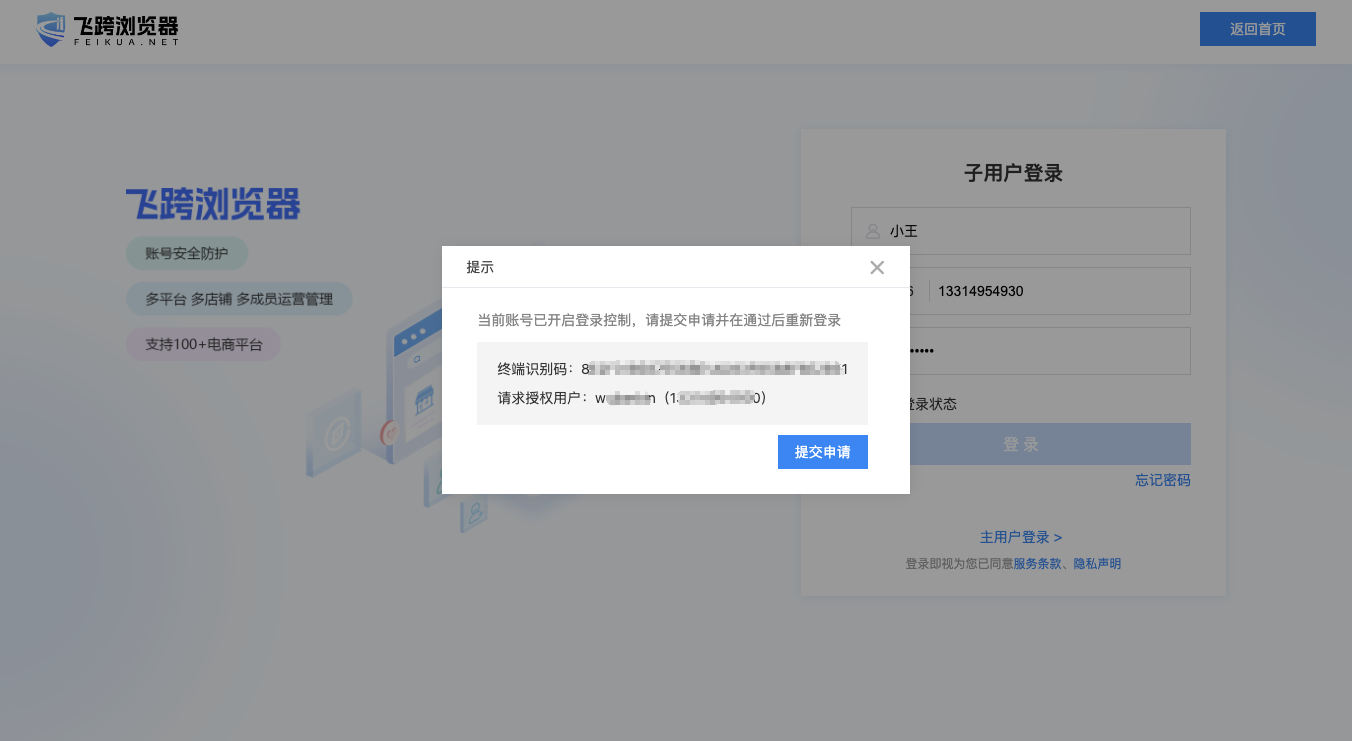This screenshot has height=741, width=1352.
Task: Click the 提交申请 button
Action: [823, 452]
